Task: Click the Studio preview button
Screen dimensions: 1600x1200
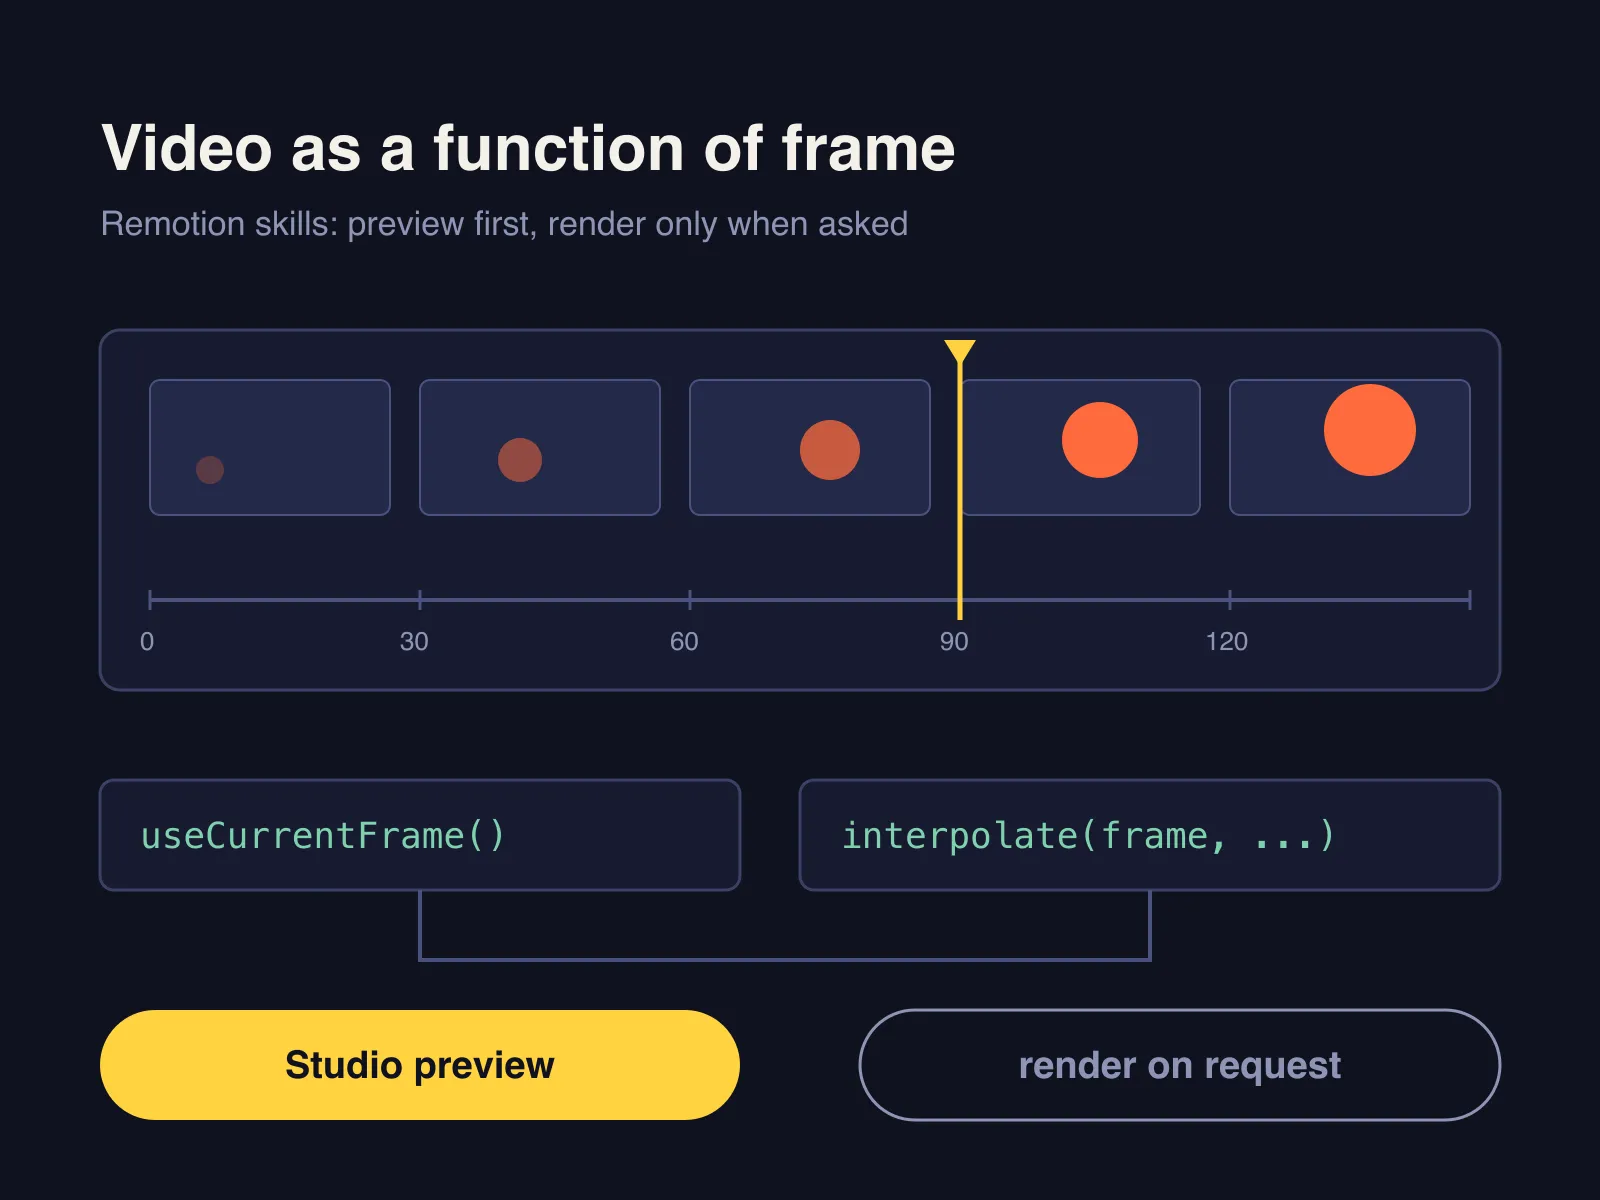Action: click(x=420, y=1065)
